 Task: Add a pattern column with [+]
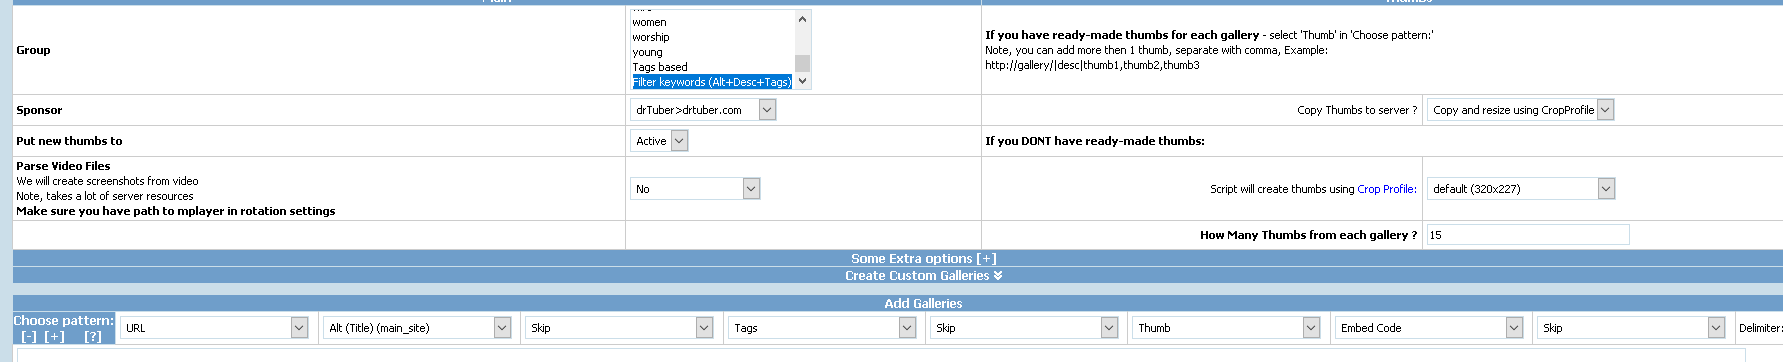click(x=55, y=336)
